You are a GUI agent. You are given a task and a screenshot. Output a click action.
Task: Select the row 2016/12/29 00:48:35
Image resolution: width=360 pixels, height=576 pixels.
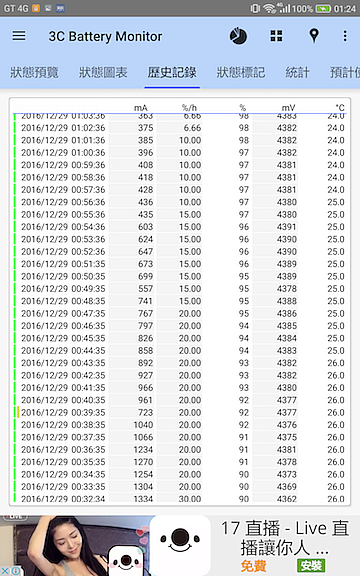(180, 301)
